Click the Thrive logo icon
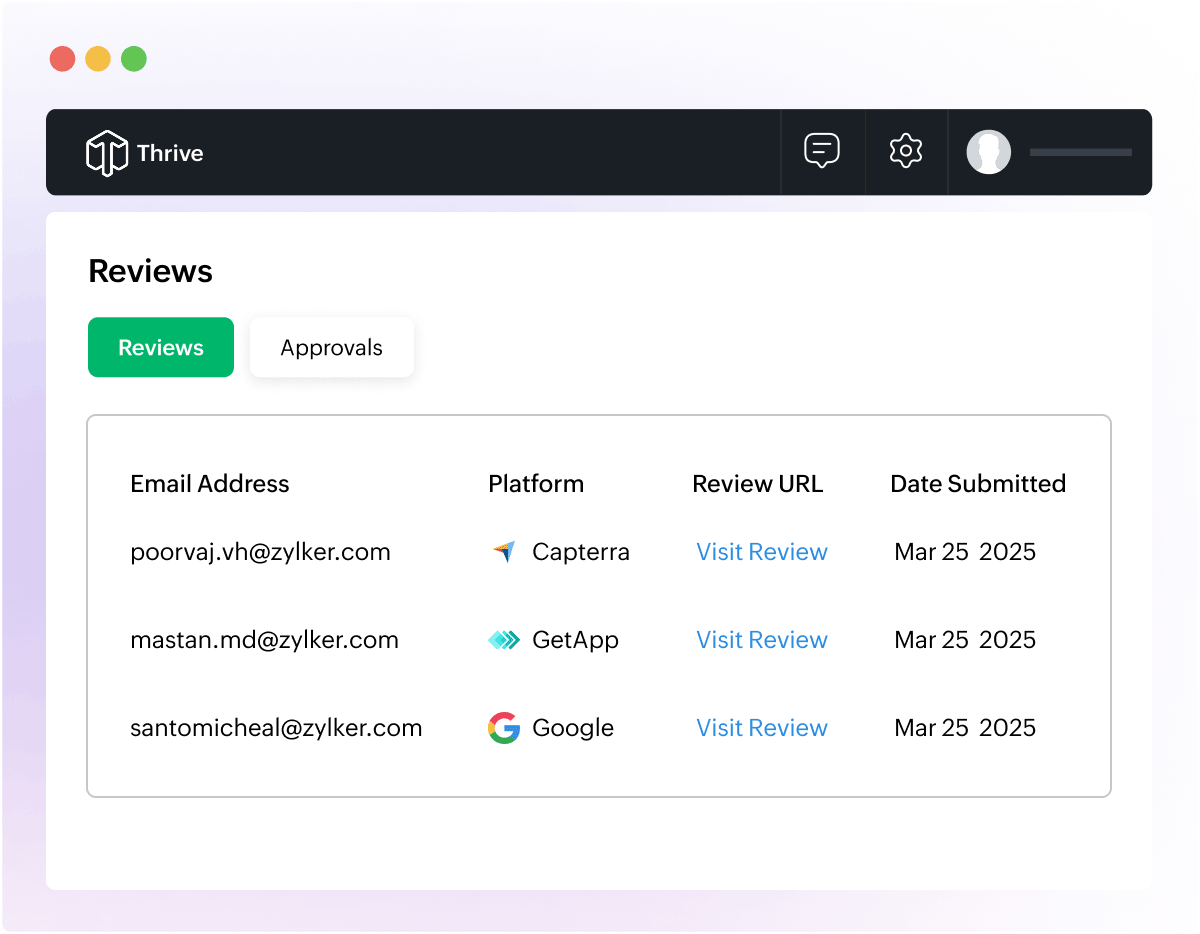Viewport: 1200px width, 934px height. (x=106, y=152)
